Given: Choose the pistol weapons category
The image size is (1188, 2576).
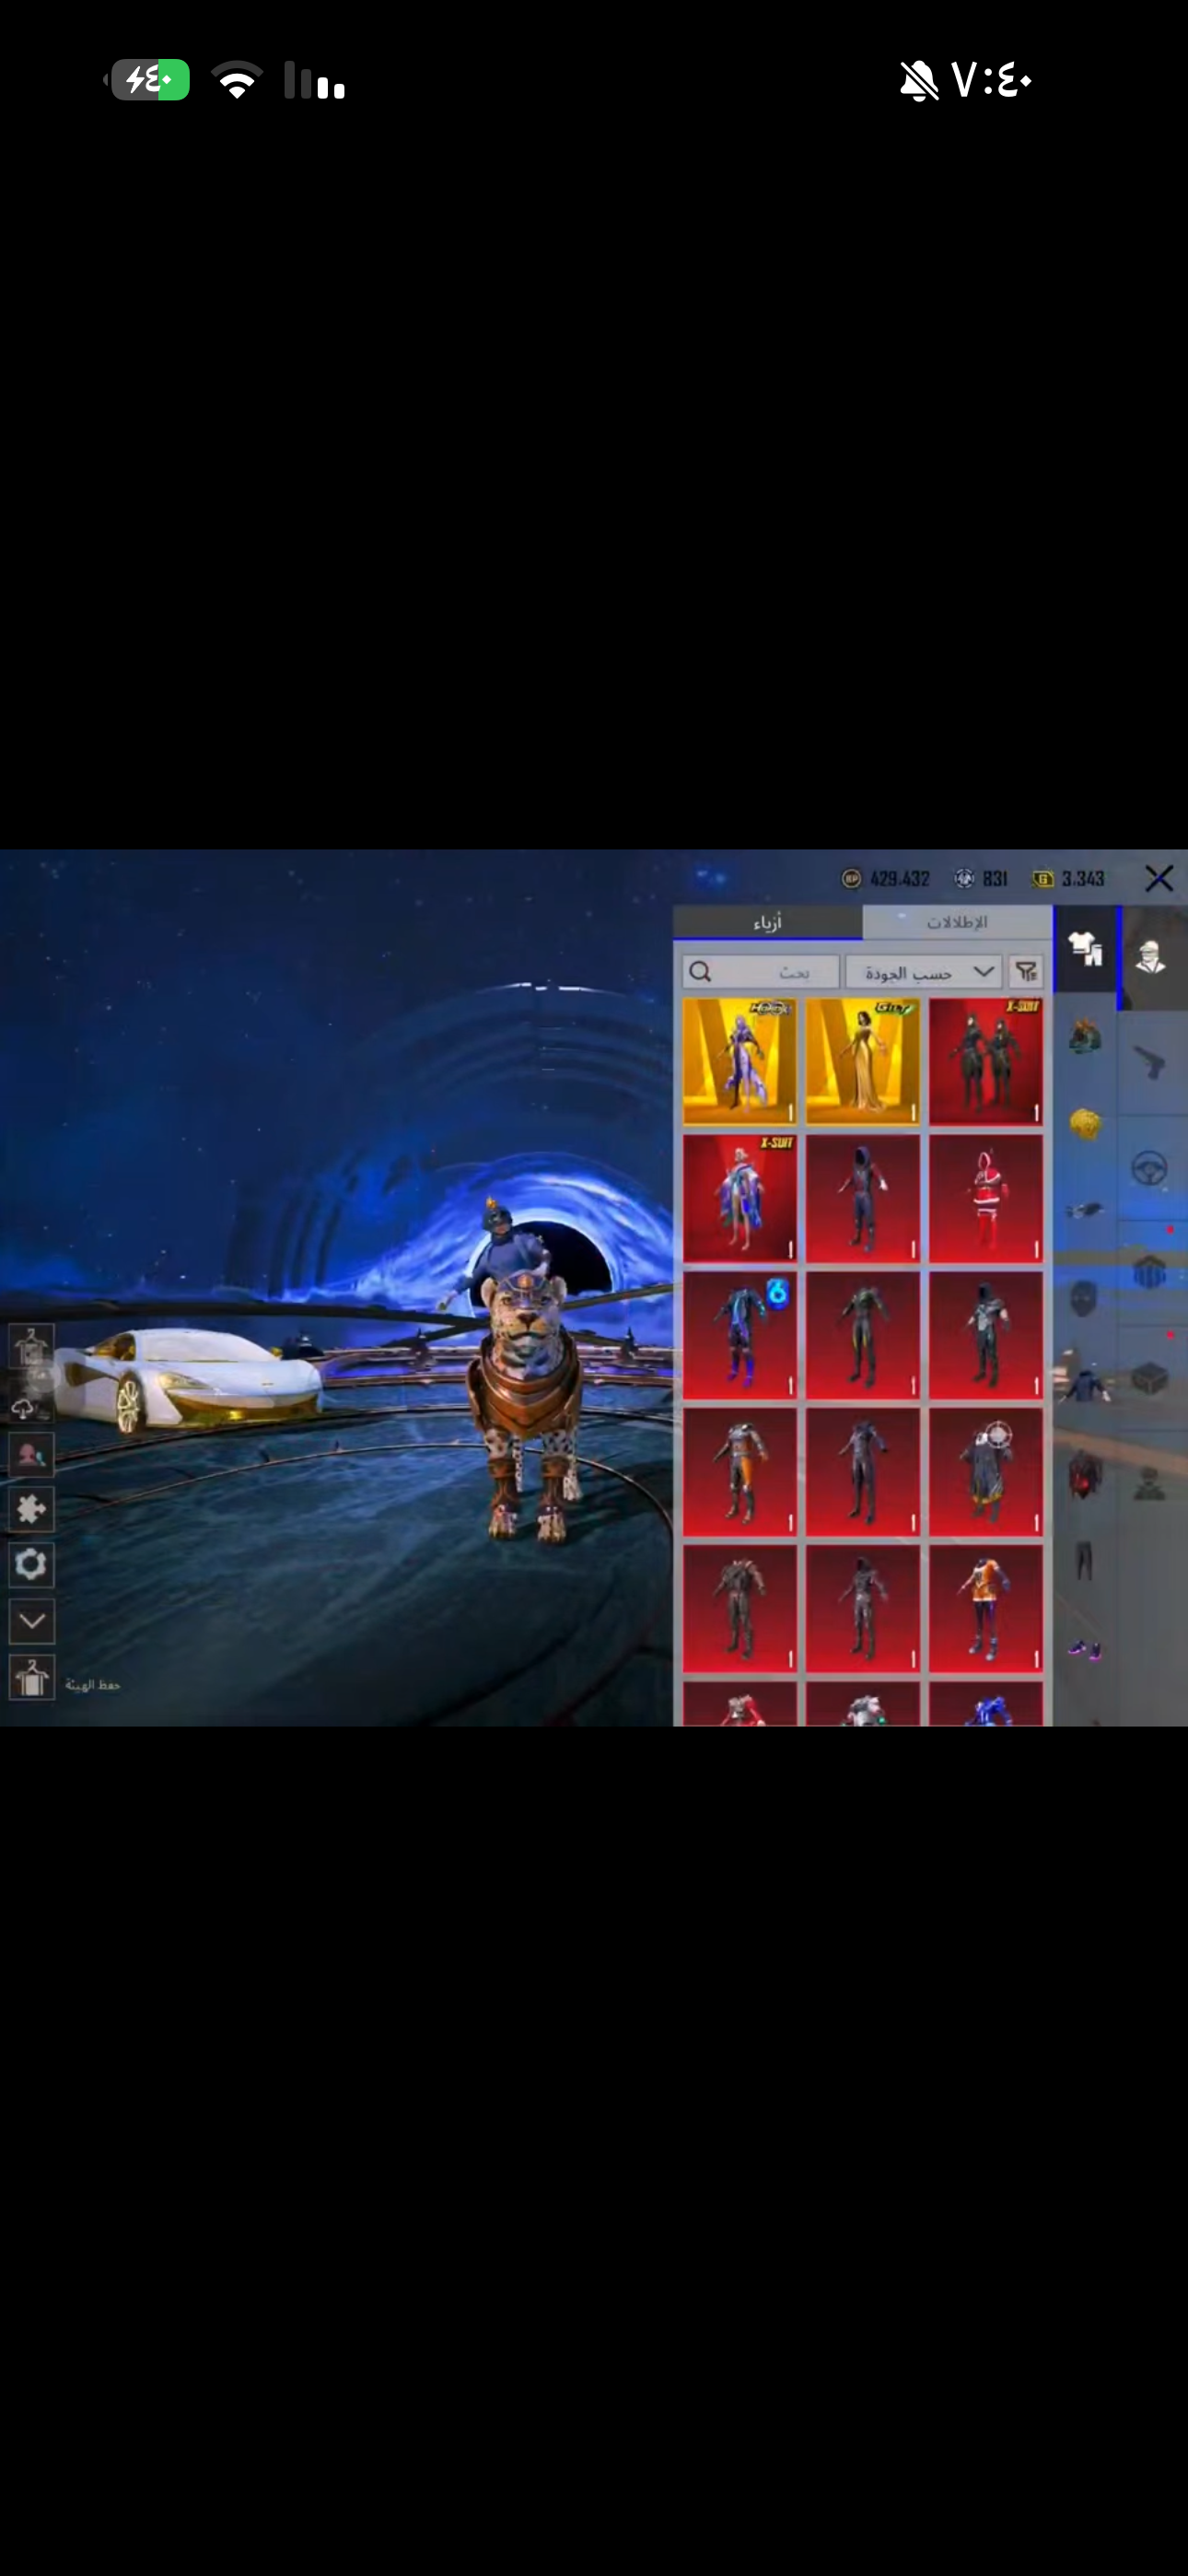Looking at the screenshot, I should pos(1151,1063).
